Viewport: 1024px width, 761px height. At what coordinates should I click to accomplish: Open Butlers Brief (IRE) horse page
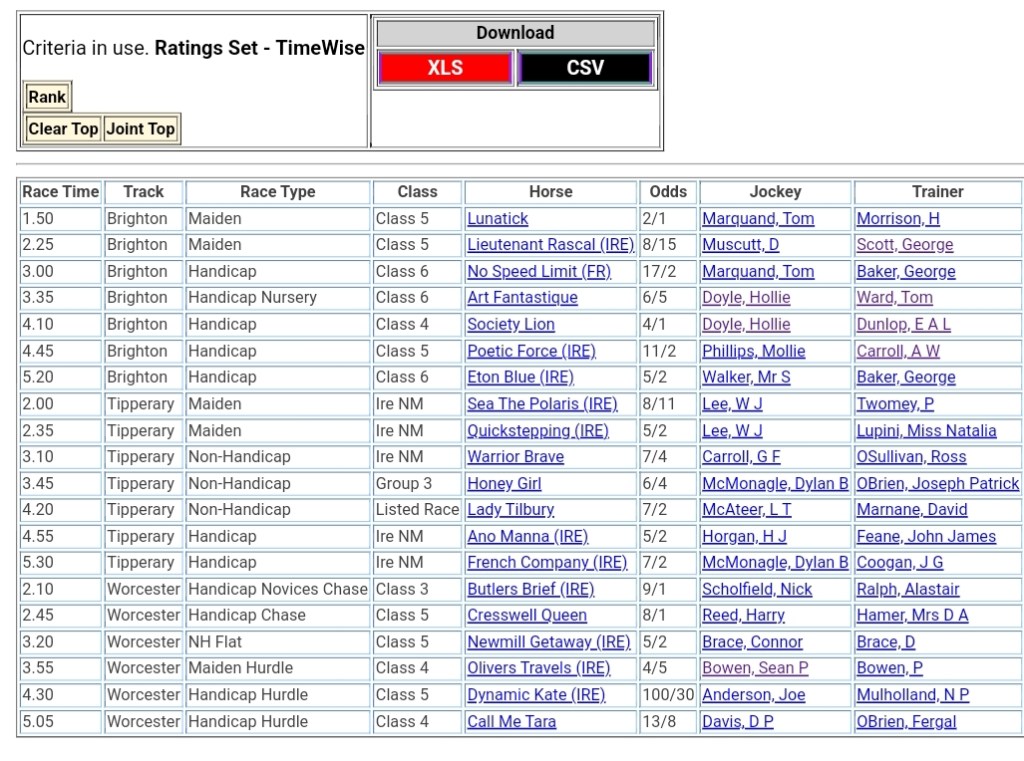pyautogui.click(x=530, y=590)
